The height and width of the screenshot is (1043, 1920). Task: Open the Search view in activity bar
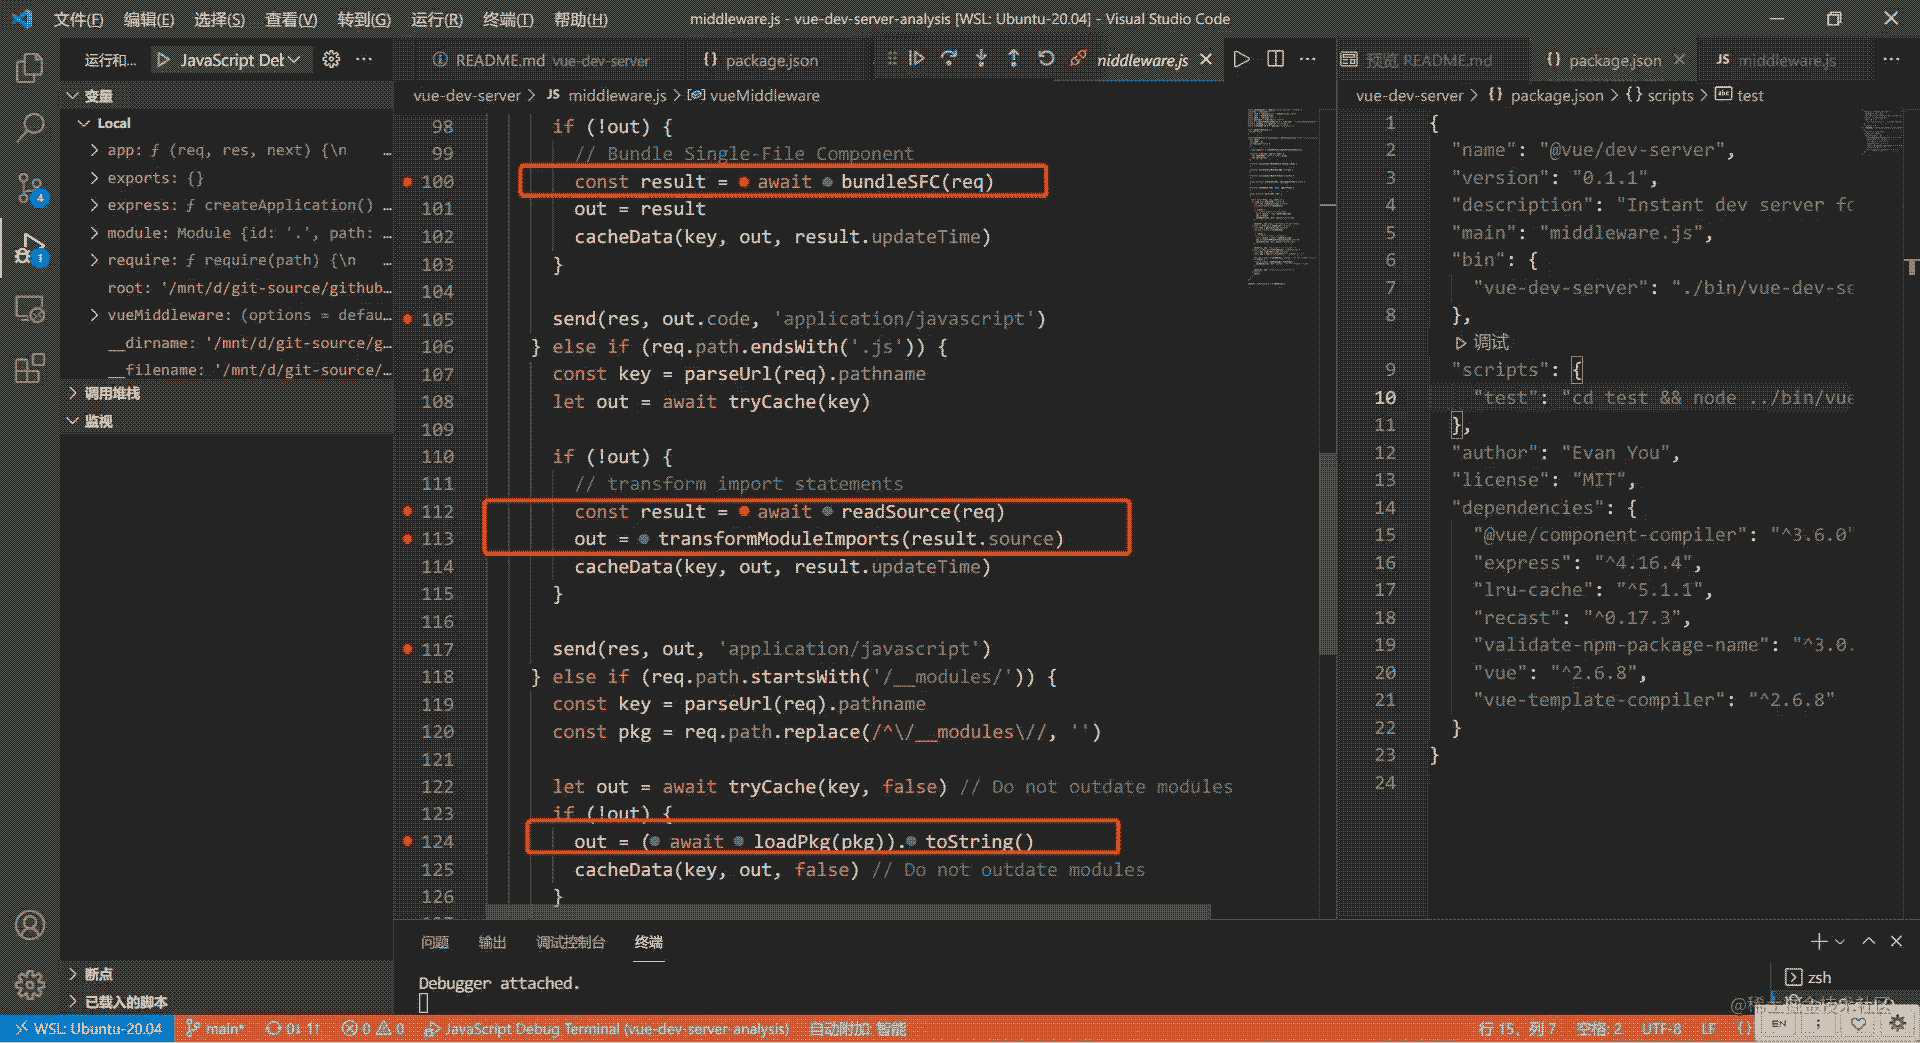point(30,127)
